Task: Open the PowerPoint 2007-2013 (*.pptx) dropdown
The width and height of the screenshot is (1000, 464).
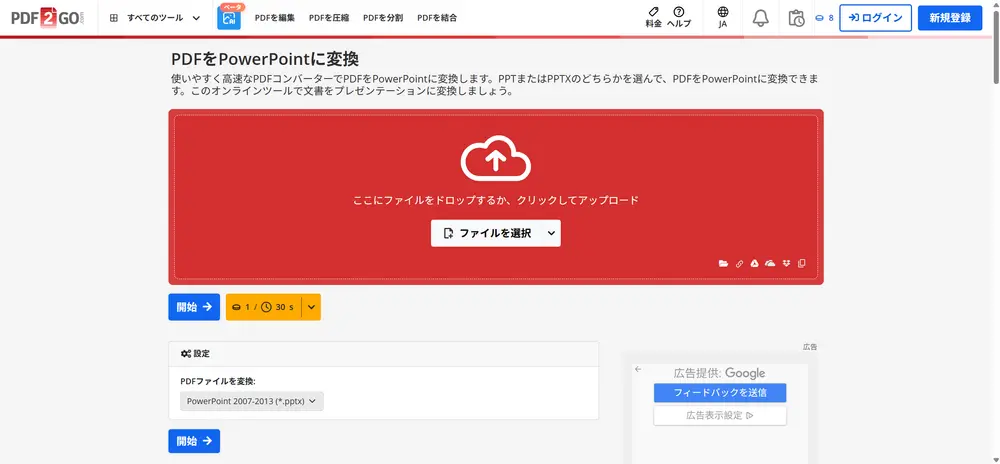Action: click(252, 401)
